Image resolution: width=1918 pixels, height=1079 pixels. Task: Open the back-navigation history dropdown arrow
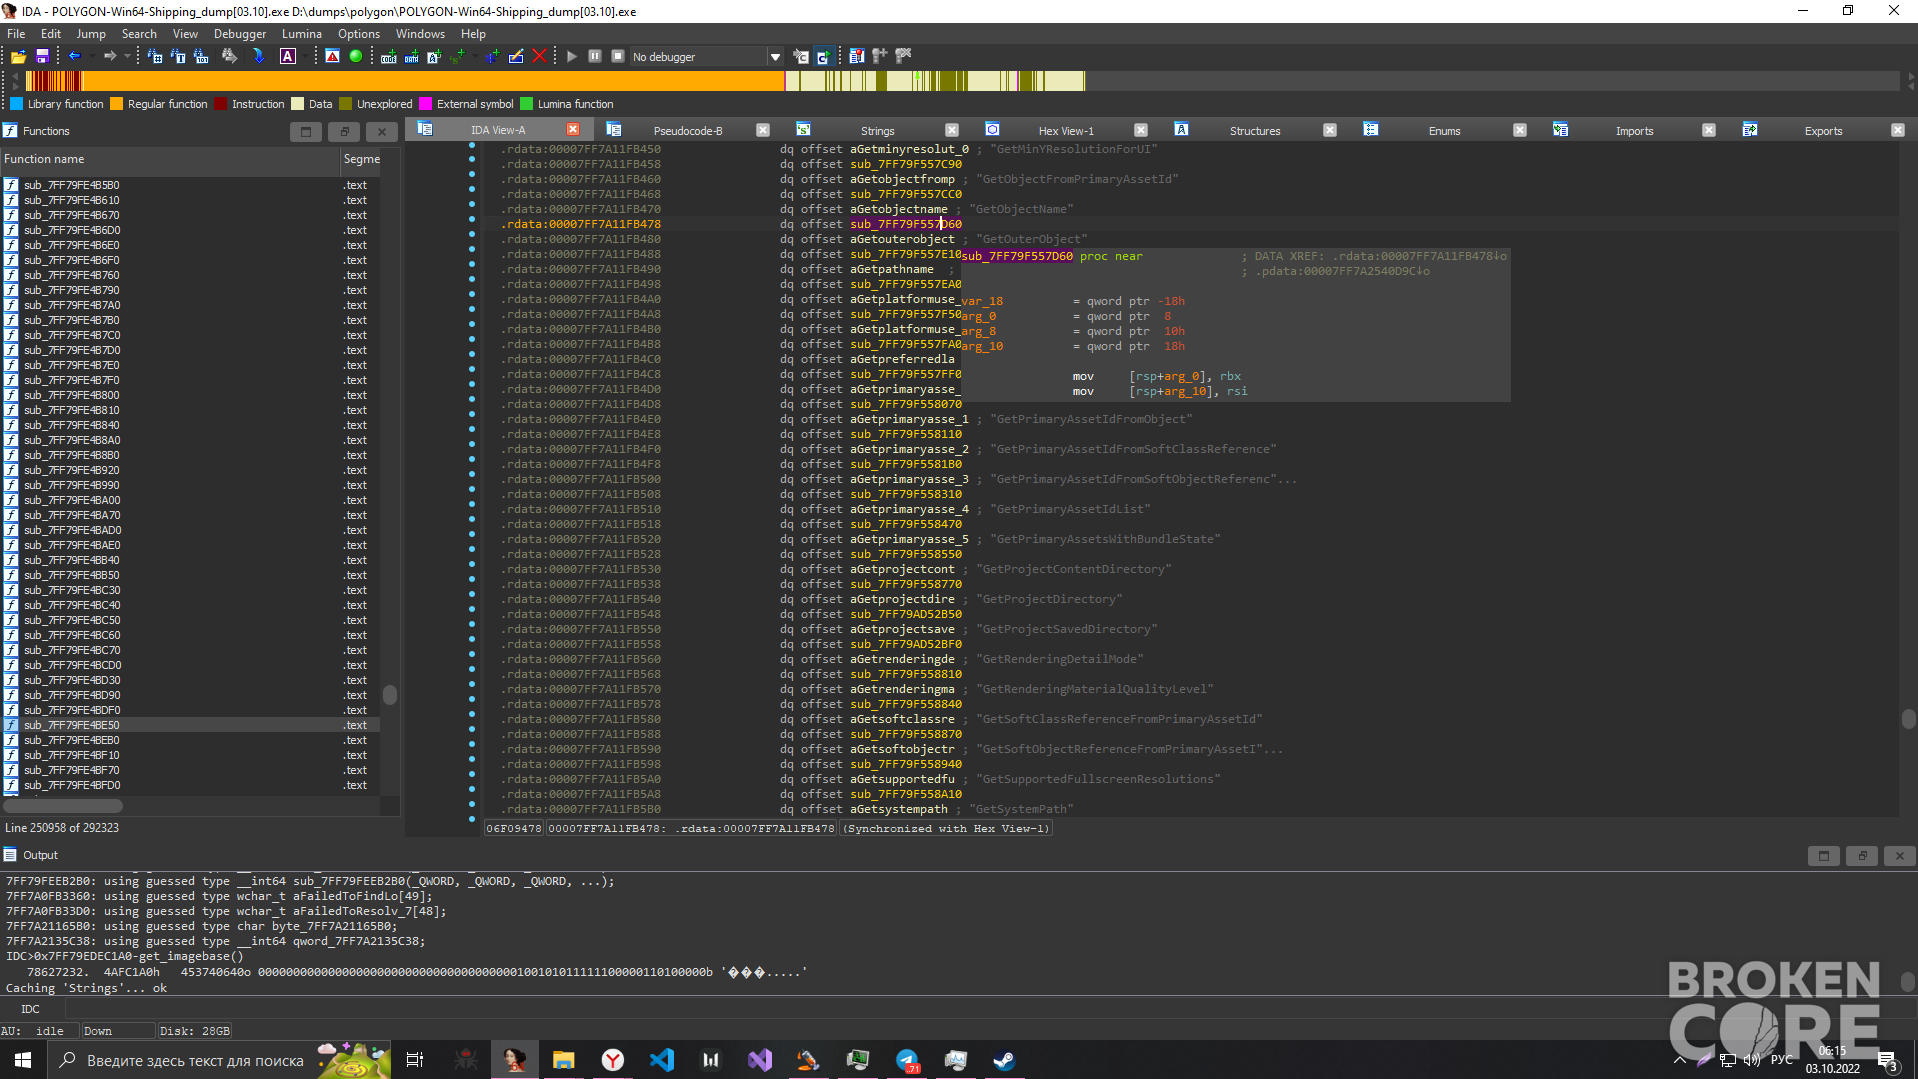(91, 57)
